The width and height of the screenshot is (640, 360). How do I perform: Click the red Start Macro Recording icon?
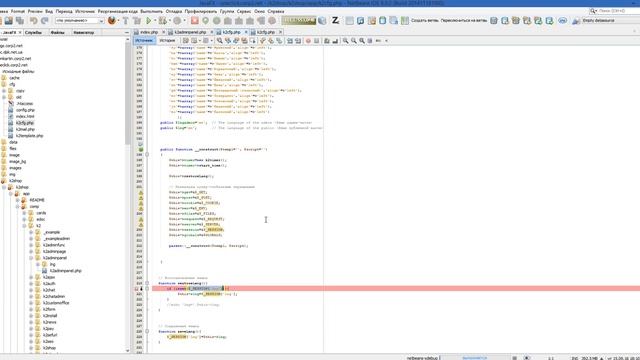[308, 40]
